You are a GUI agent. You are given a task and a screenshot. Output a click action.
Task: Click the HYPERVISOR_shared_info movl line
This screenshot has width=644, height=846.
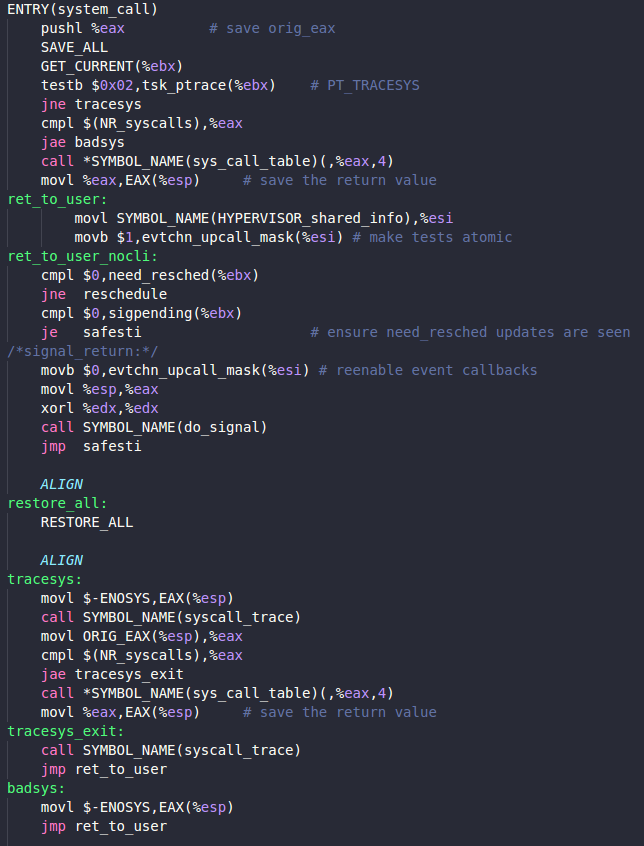tap(264, 219)
